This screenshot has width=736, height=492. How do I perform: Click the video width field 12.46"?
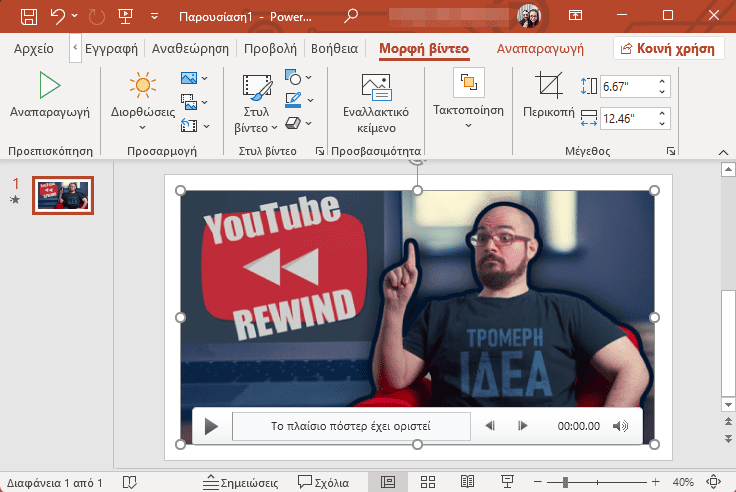(x=627, y=119)
